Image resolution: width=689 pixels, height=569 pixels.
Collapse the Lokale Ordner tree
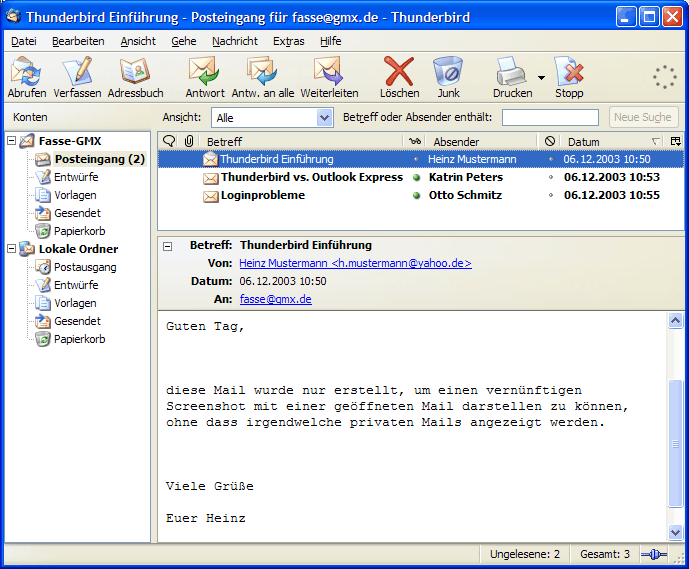pos(12,249)
